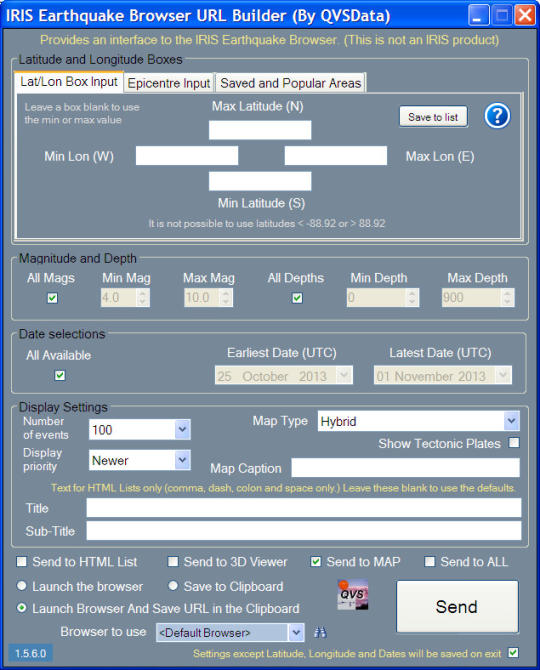Check Send to HTML List
540x670 pixels.
coord(21,561)
